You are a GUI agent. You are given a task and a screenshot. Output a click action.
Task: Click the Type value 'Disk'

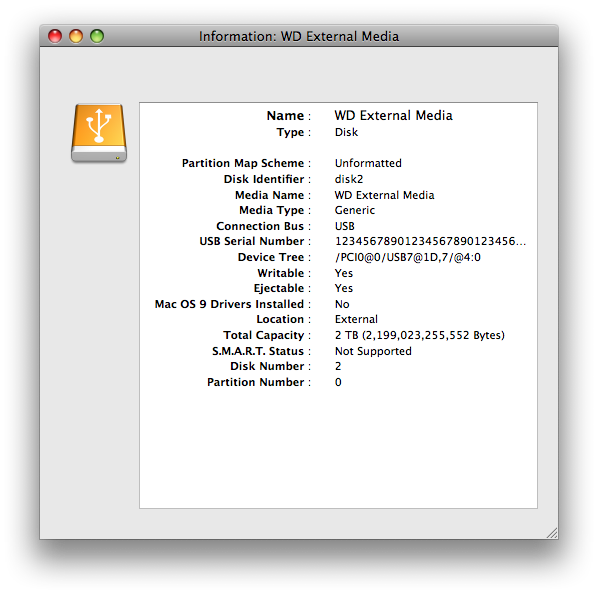click(x=346, y=132)
